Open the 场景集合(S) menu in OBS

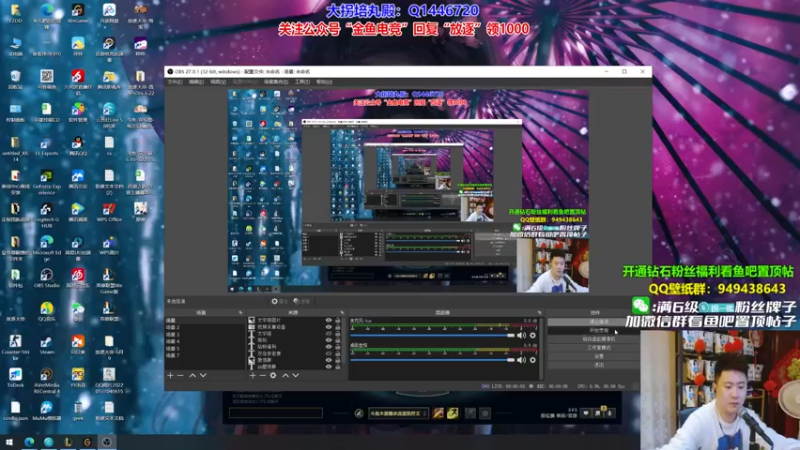276,82
